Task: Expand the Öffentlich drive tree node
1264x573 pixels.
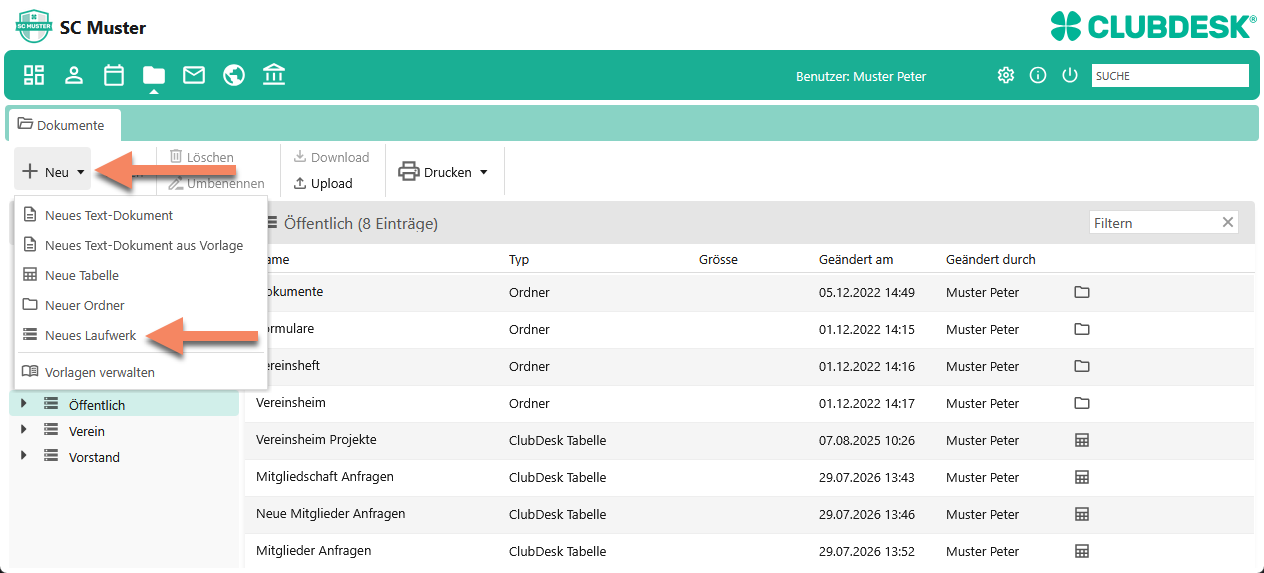Action: (24, 403)
